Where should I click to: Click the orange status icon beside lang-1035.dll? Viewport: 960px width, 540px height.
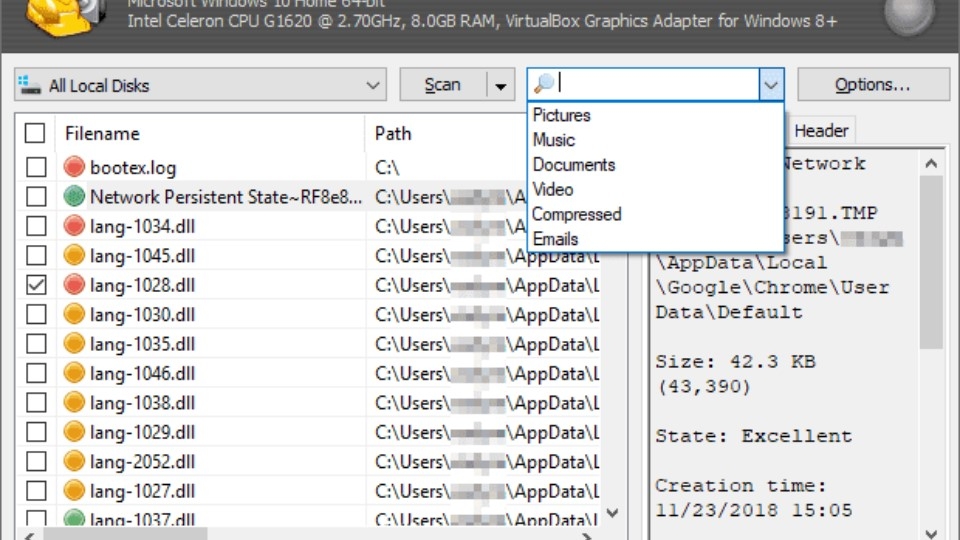point(74,343)
